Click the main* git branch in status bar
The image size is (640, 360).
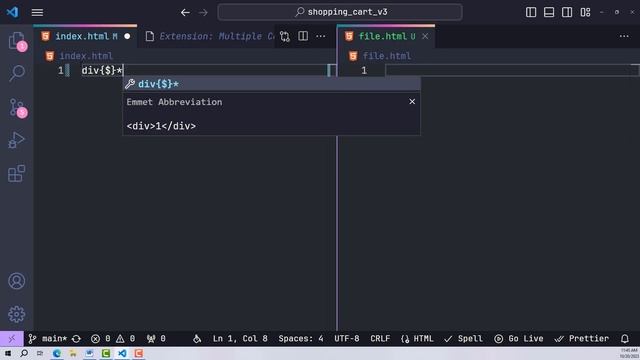(x=48, y=338)
